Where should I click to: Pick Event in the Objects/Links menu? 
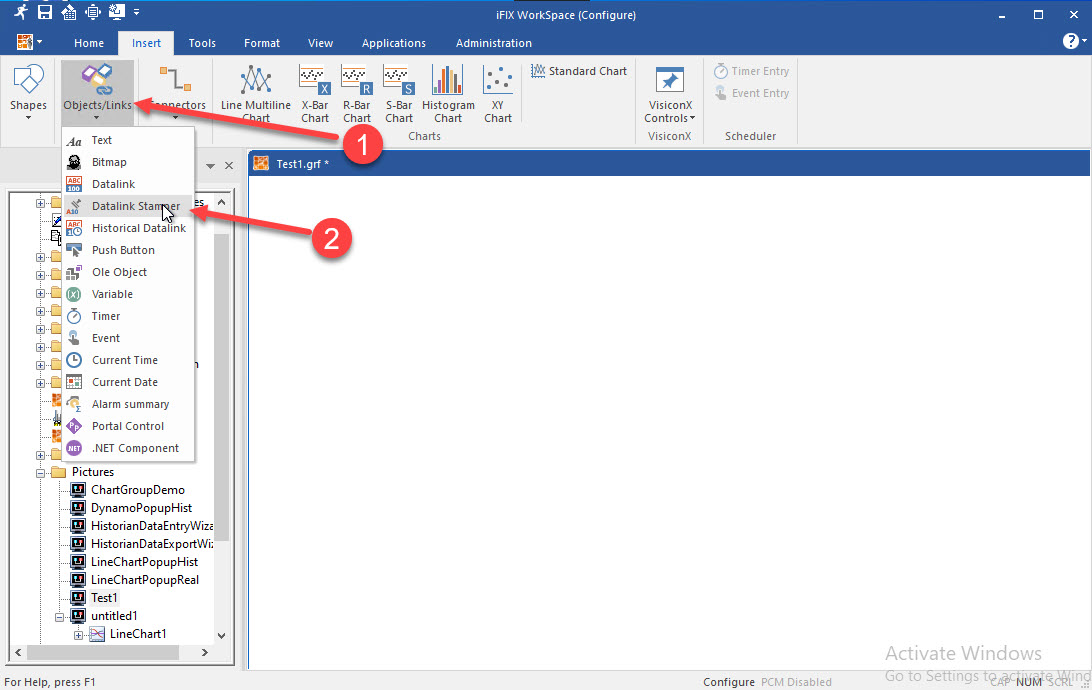point(128,338)
